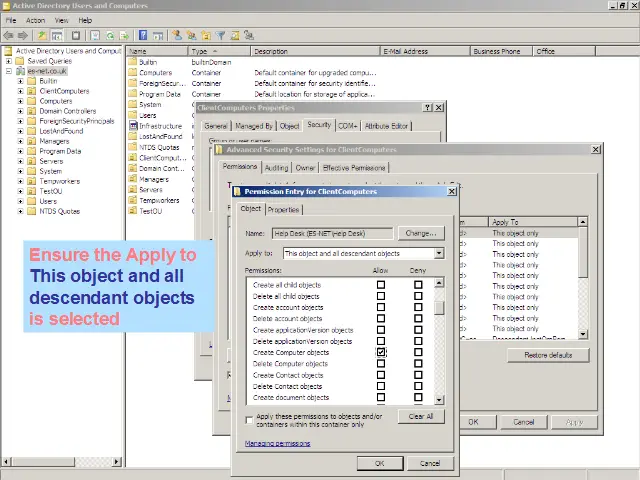Viewport: 640px width, 480px height.
Task: Click the ClientComputers OU folder in tree
Action: (33, 91)
